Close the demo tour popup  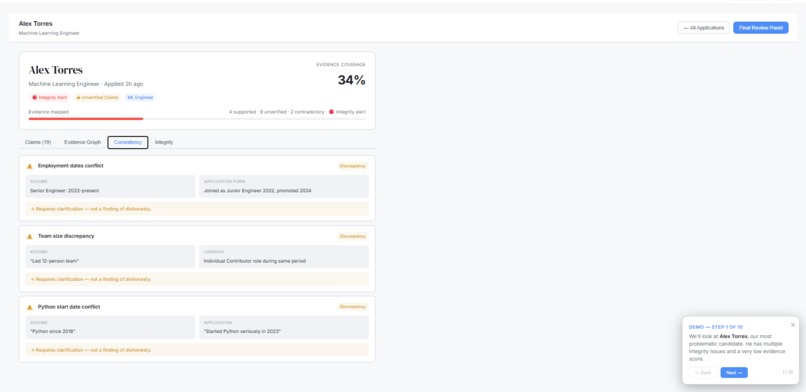(x=793, y=325)
